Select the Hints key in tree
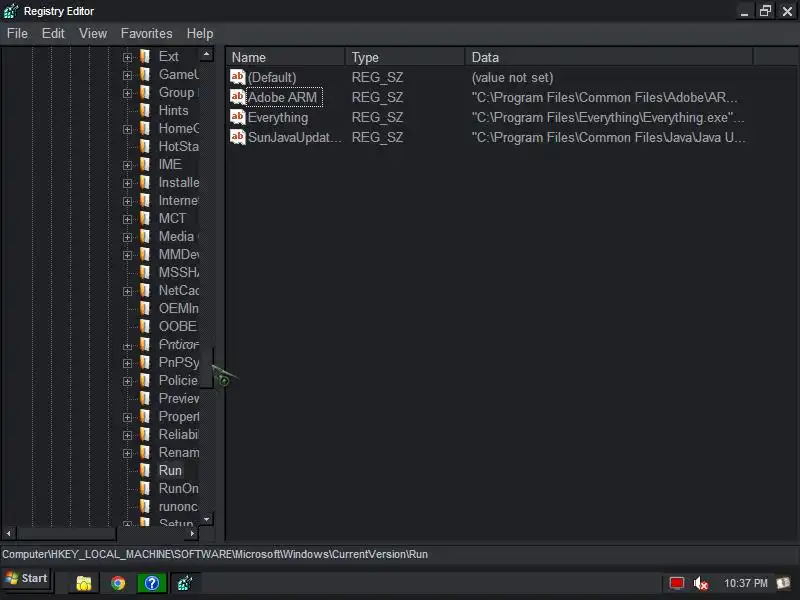The width and height of the screenshot is (800, 600). point(173,111)
